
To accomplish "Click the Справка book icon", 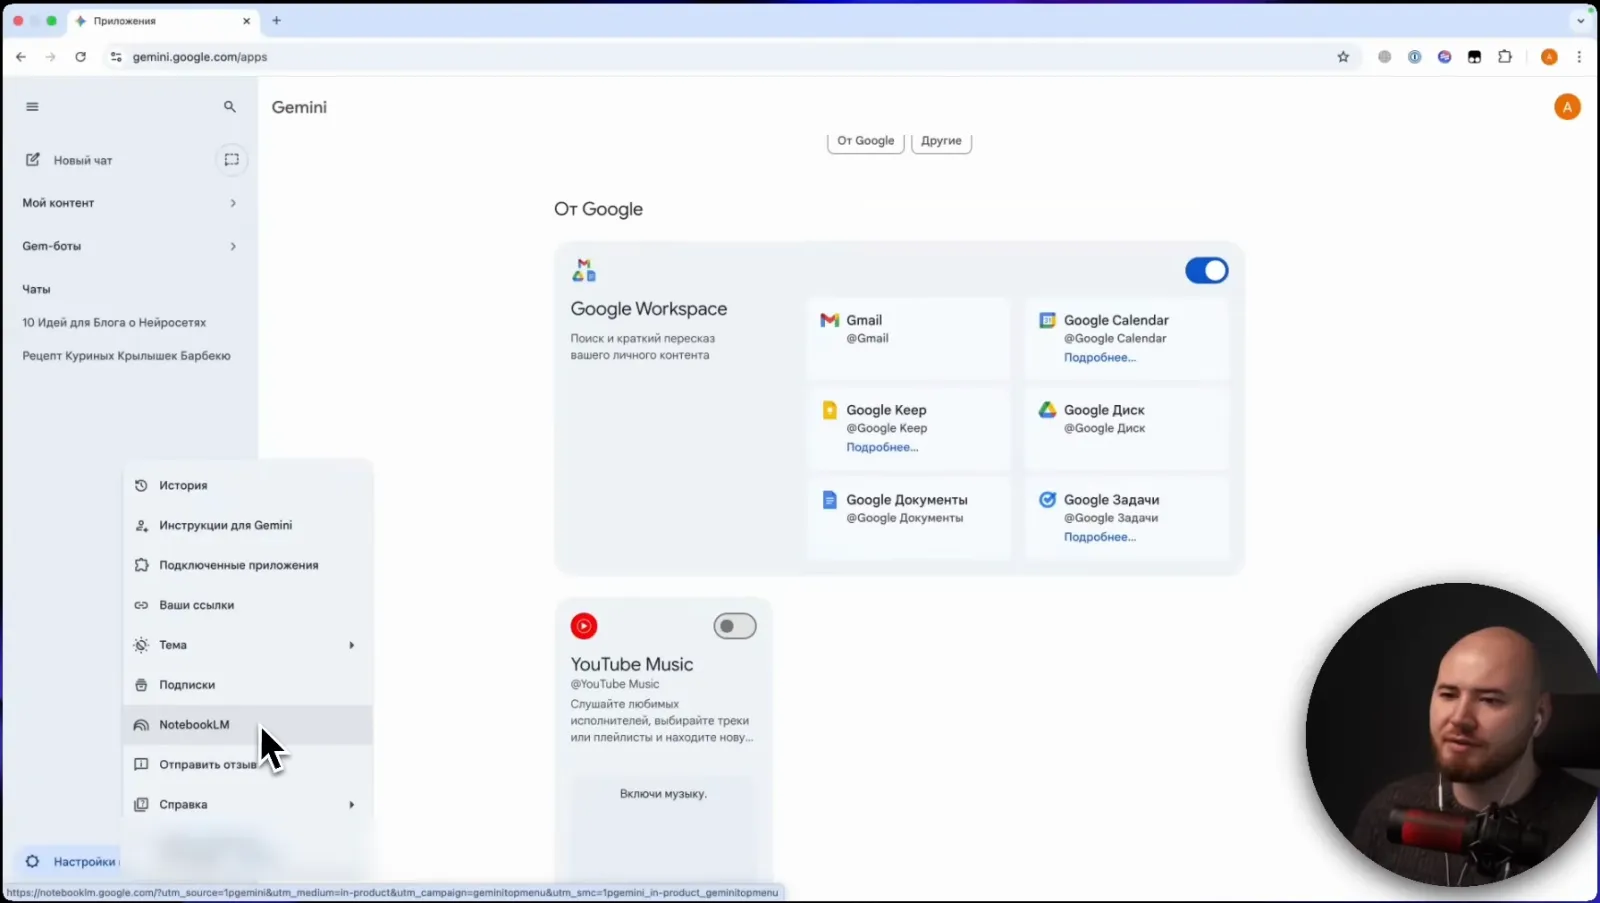I will [x=141, y=805].
